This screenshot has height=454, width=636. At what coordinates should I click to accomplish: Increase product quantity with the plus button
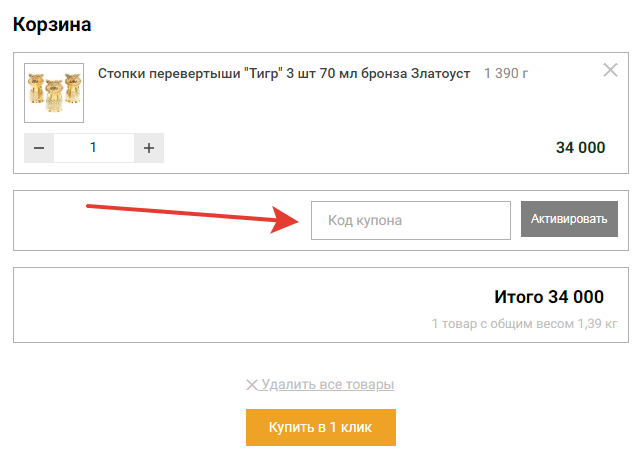[149, 148]
